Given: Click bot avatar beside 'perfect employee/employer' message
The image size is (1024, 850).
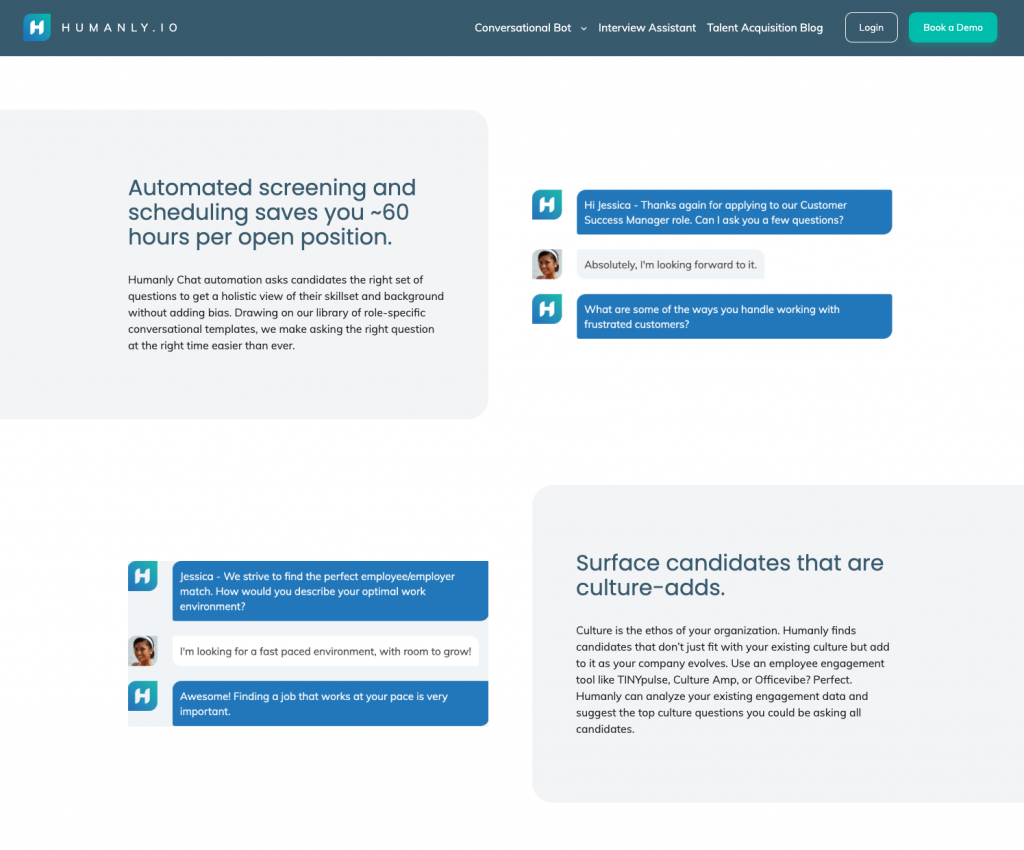Looking at the screenshot, I should tap(143, 576).
